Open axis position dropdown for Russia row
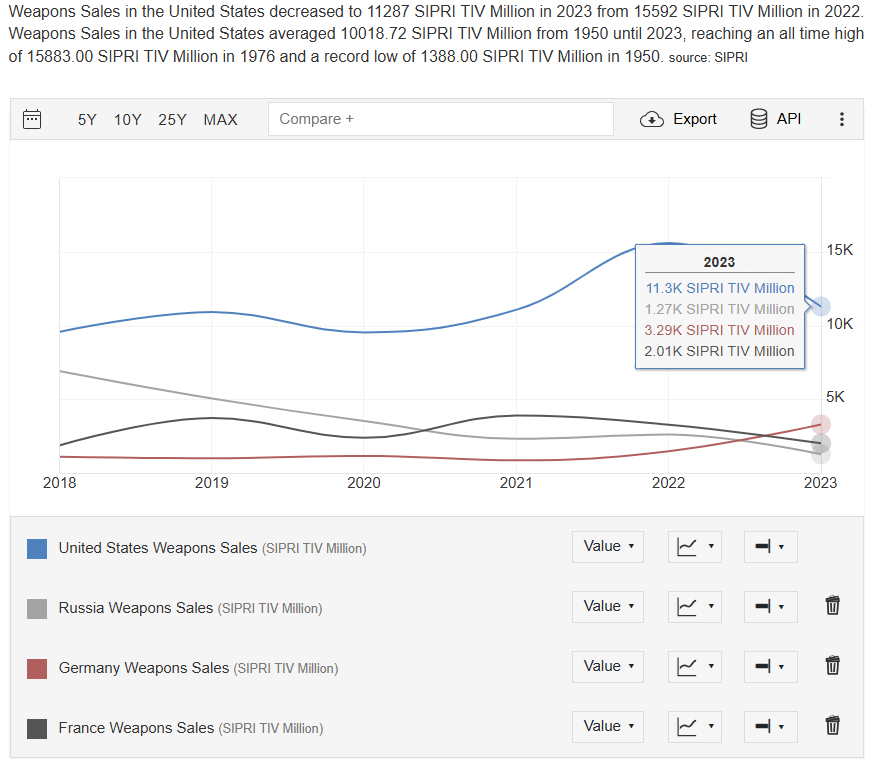Screen dimensions: 874x765 770,607
